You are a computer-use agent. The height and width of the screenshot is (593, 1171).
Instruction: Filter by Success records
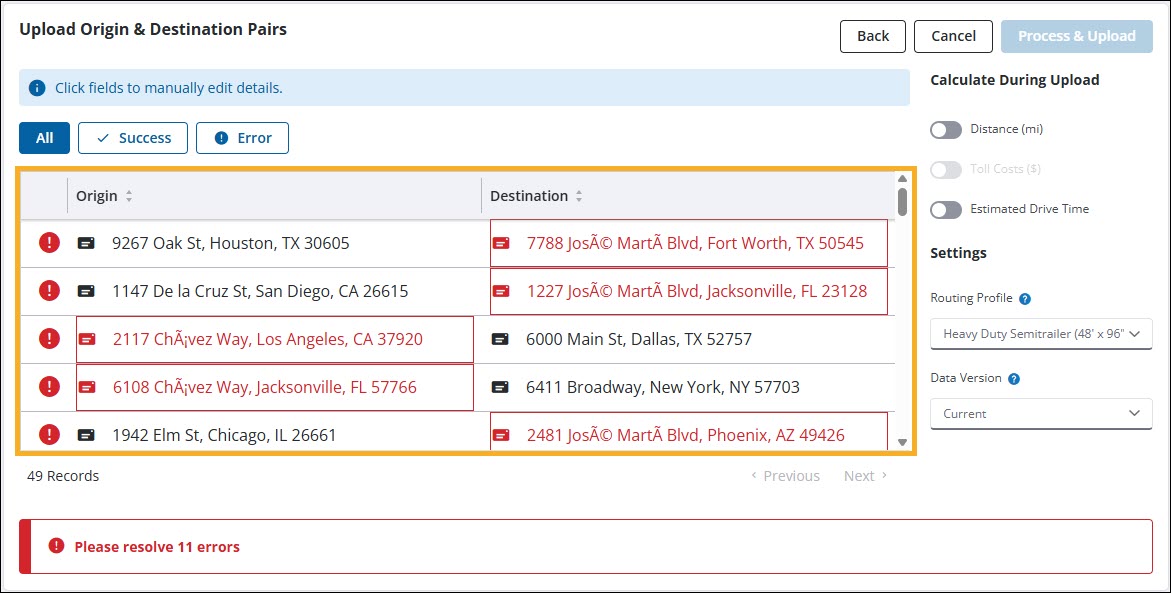pyautogui.click(x=133, y=138)
